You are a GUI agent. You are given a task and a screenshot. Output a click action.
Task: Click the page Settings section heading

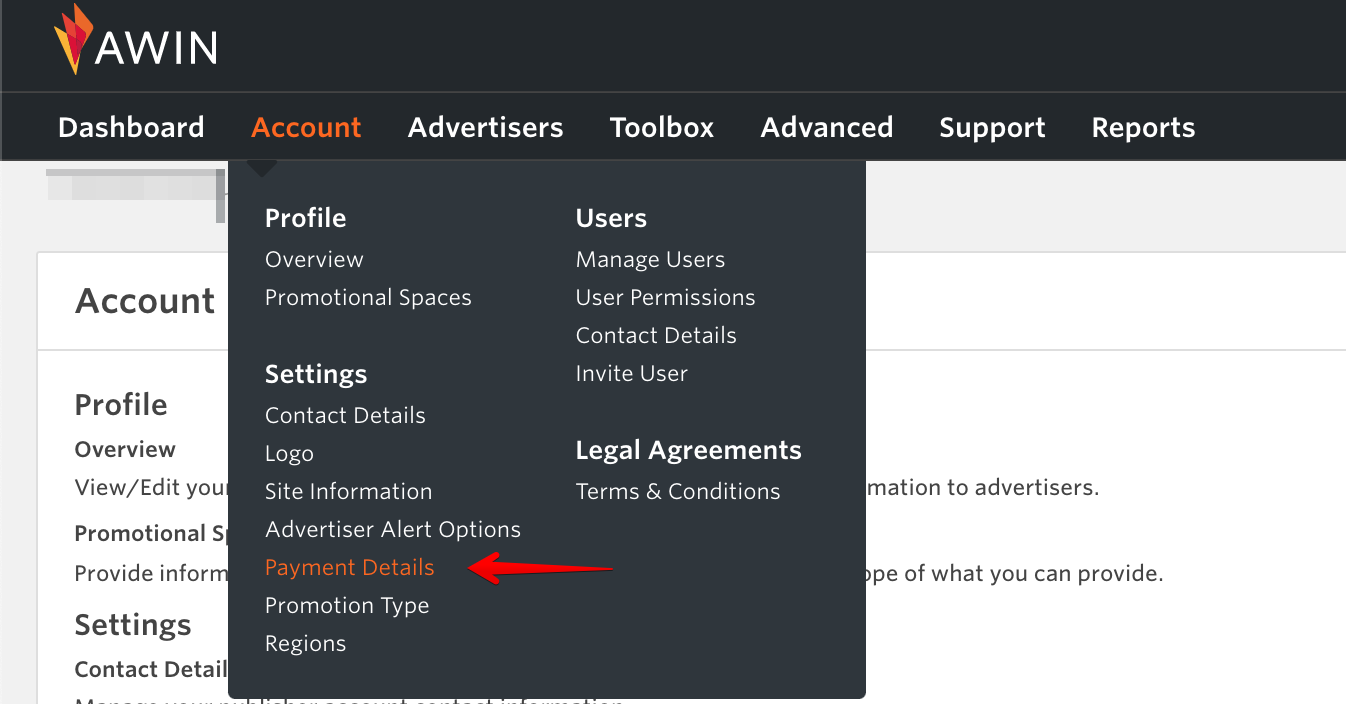[133, 626]
